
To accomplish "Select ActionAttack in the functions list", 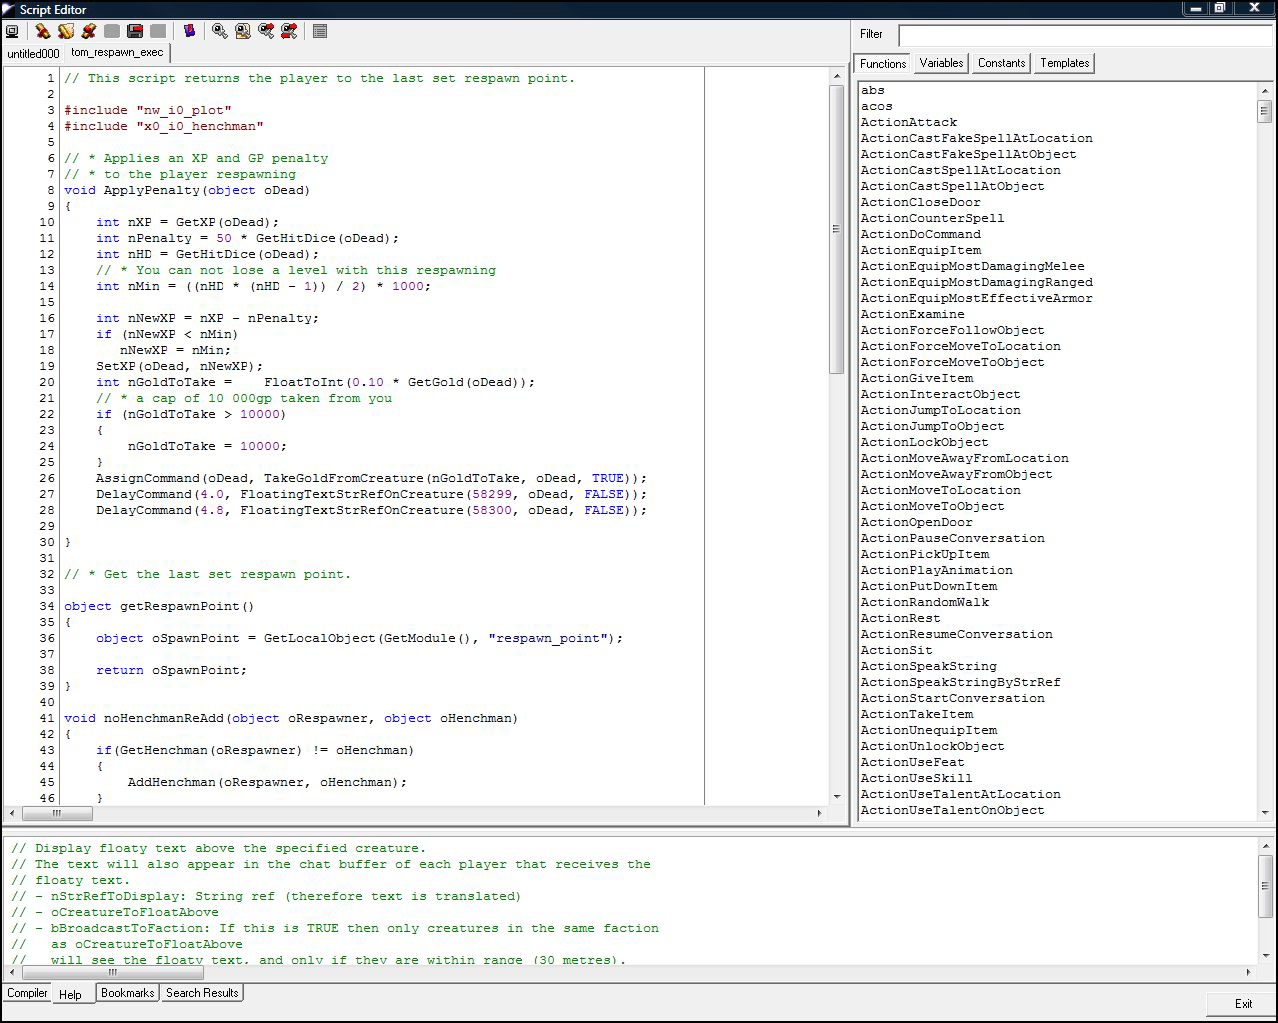I will (x=908, y=122).
